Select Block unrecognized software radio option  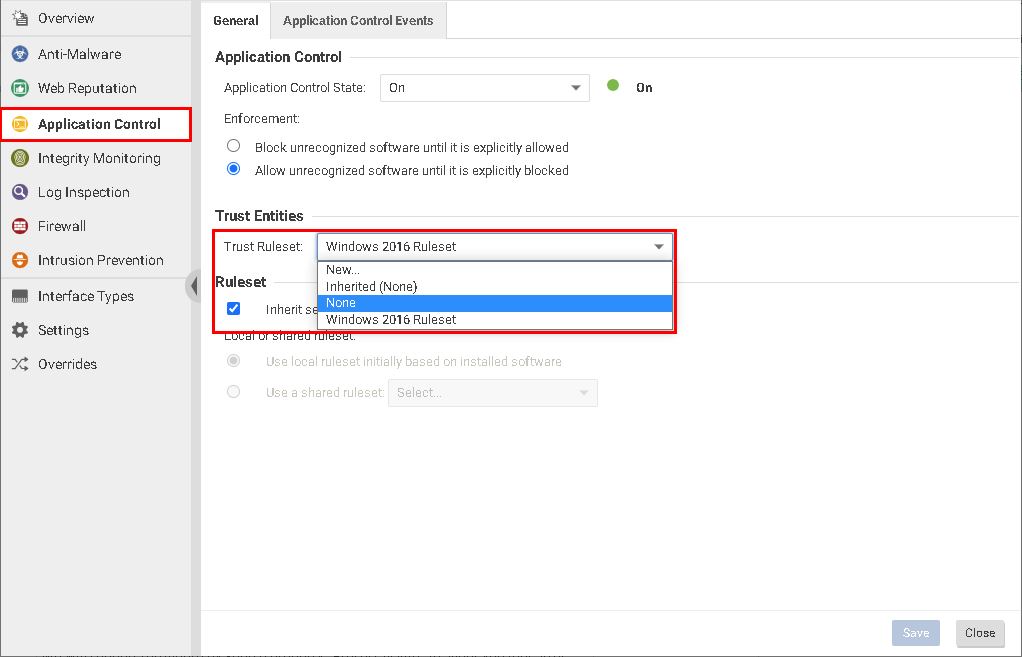234,147
